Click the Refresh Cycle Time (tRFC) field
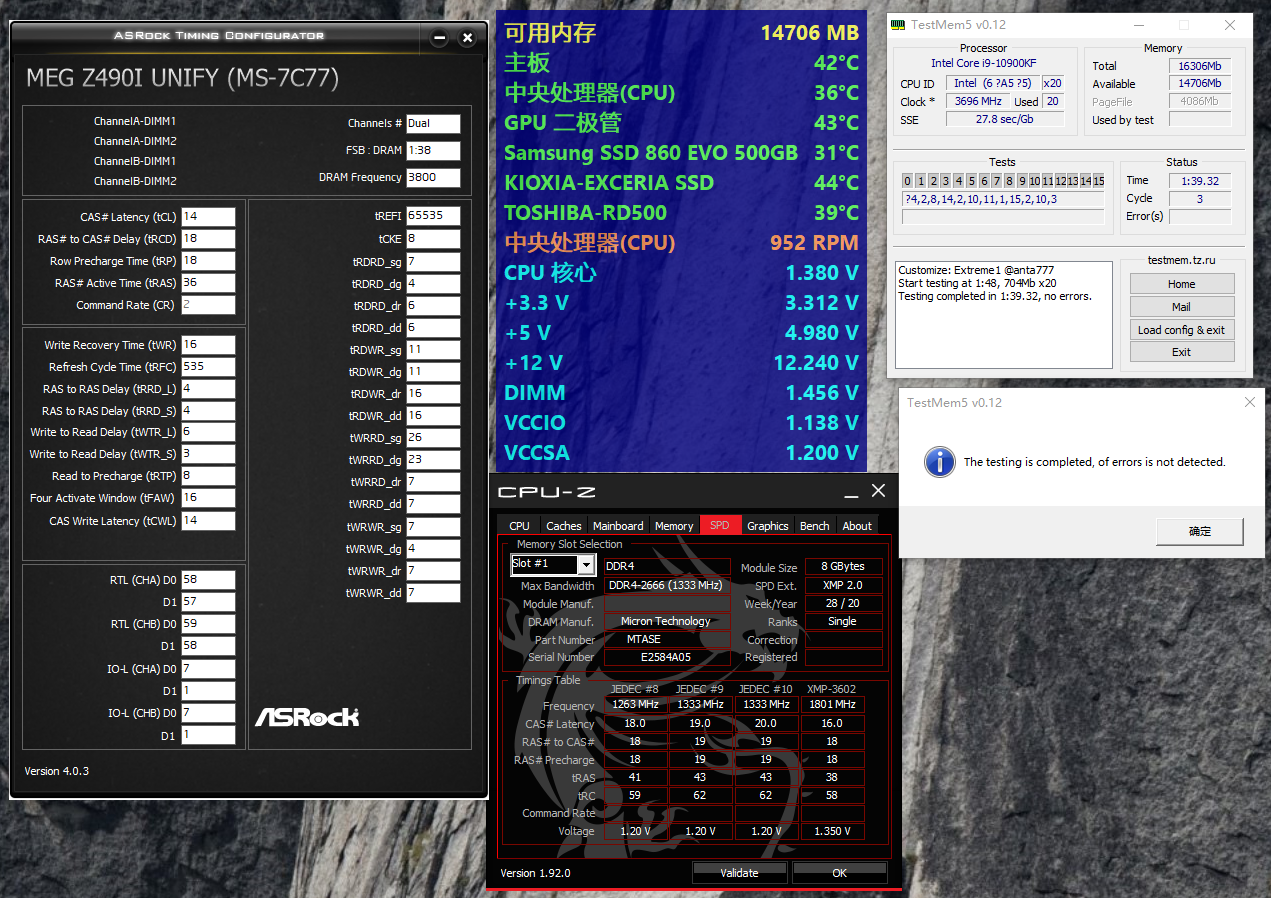This screenshot has height=898, width=1271. pyautogui.click(x=208, y=367)
